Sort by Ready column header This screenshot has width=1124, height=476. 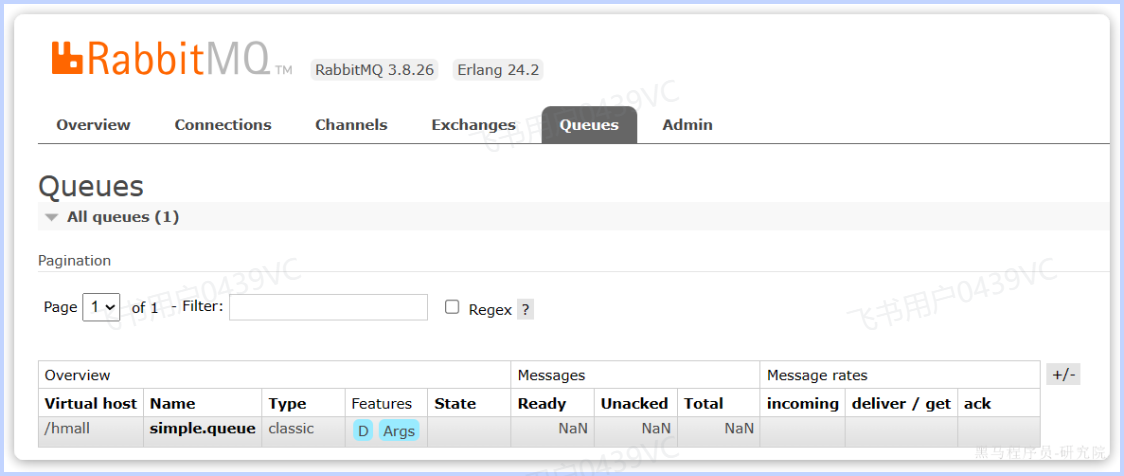pyautogui.click(x=542, y=404)
